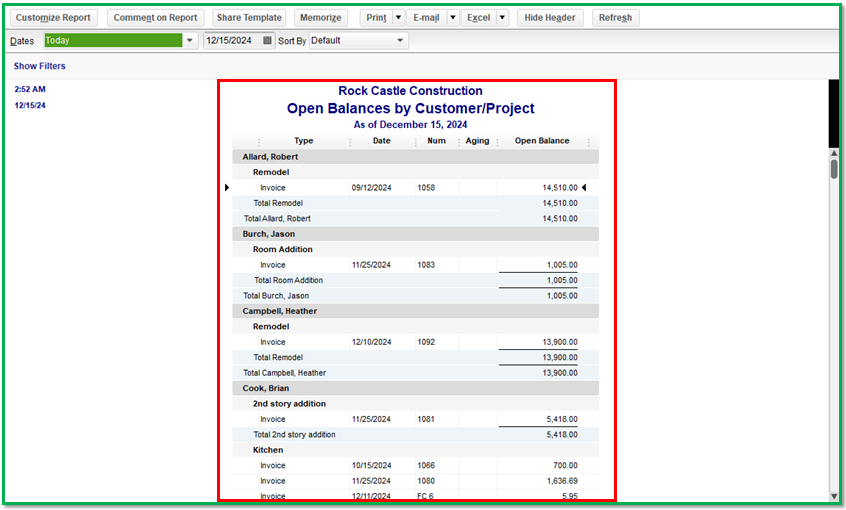
Task: Memorize this report
Action: point(320,18)
